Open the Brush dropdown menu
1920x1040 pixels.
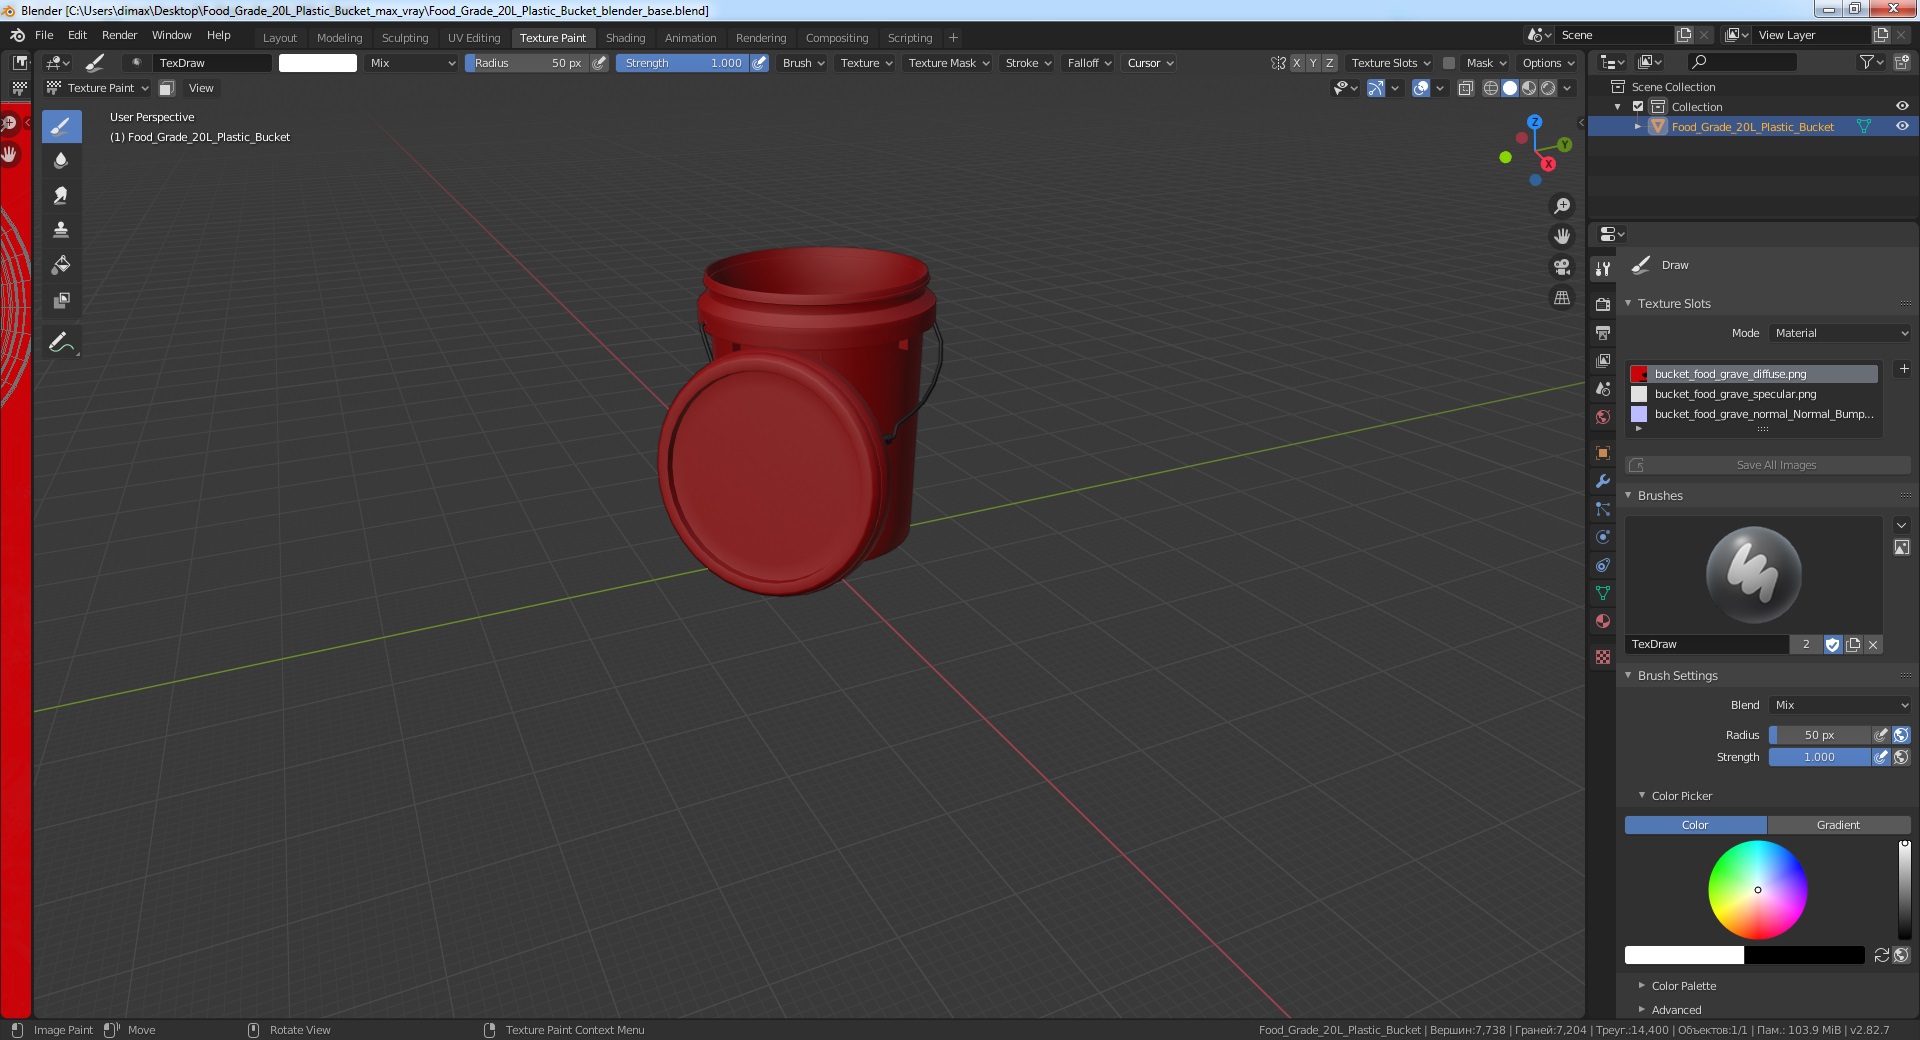tap(803, 63)
